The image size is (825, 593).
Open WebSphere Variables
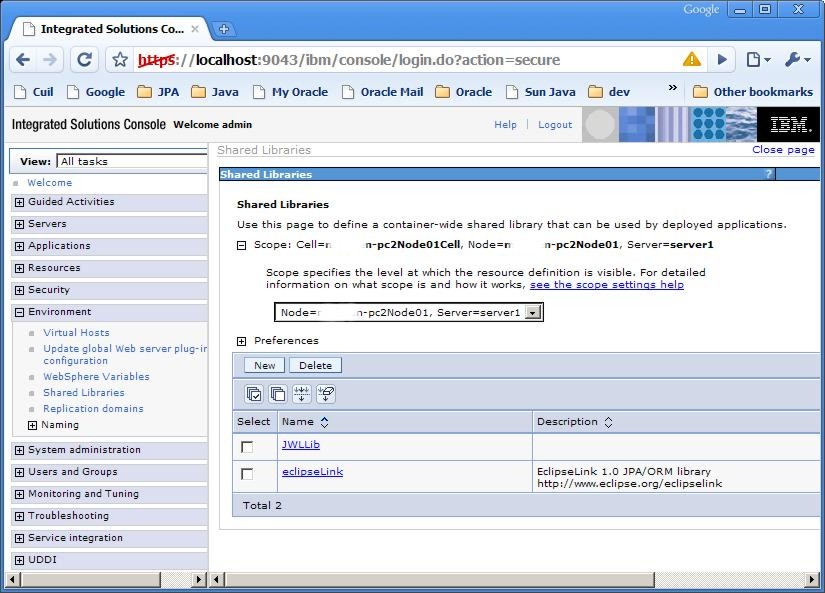pyautogui.click(x=96, y=377)
